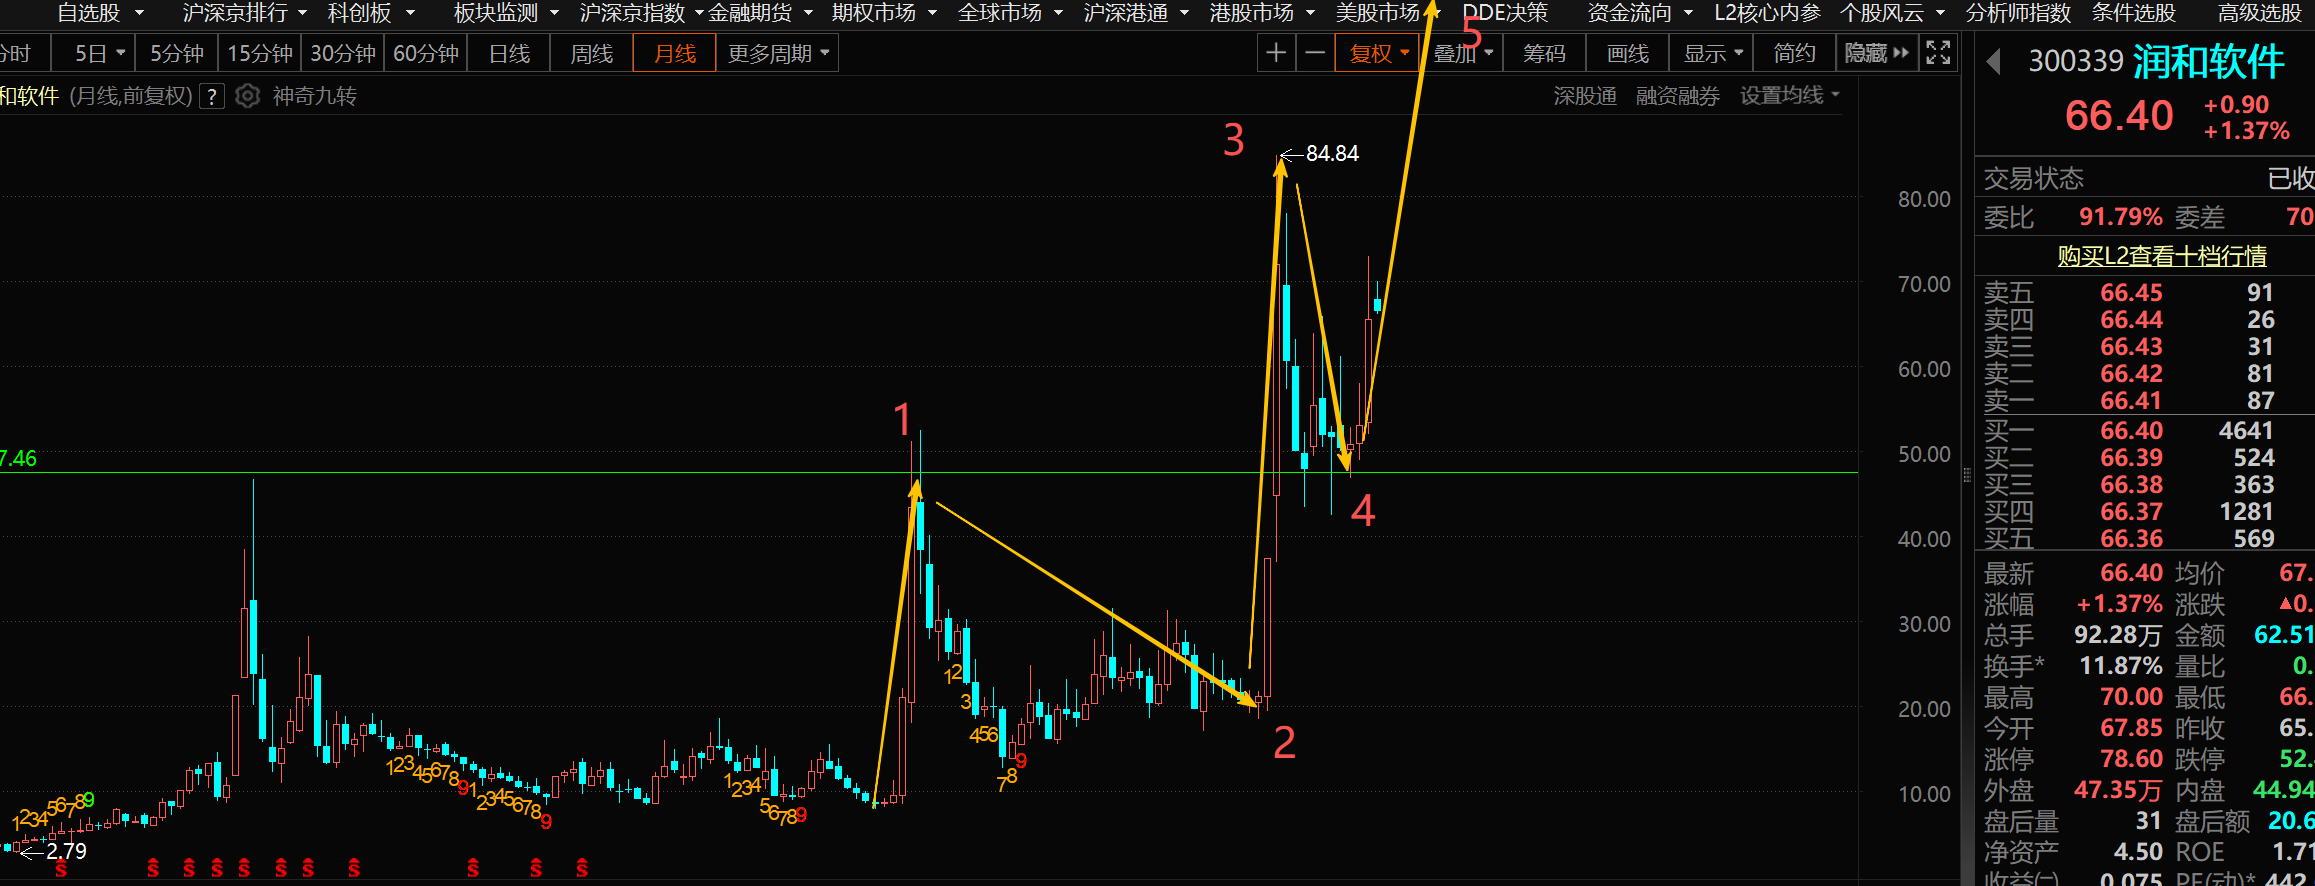Open DDE决策 menu item
Screen dimensions: 2315x886
point(1505,13)
